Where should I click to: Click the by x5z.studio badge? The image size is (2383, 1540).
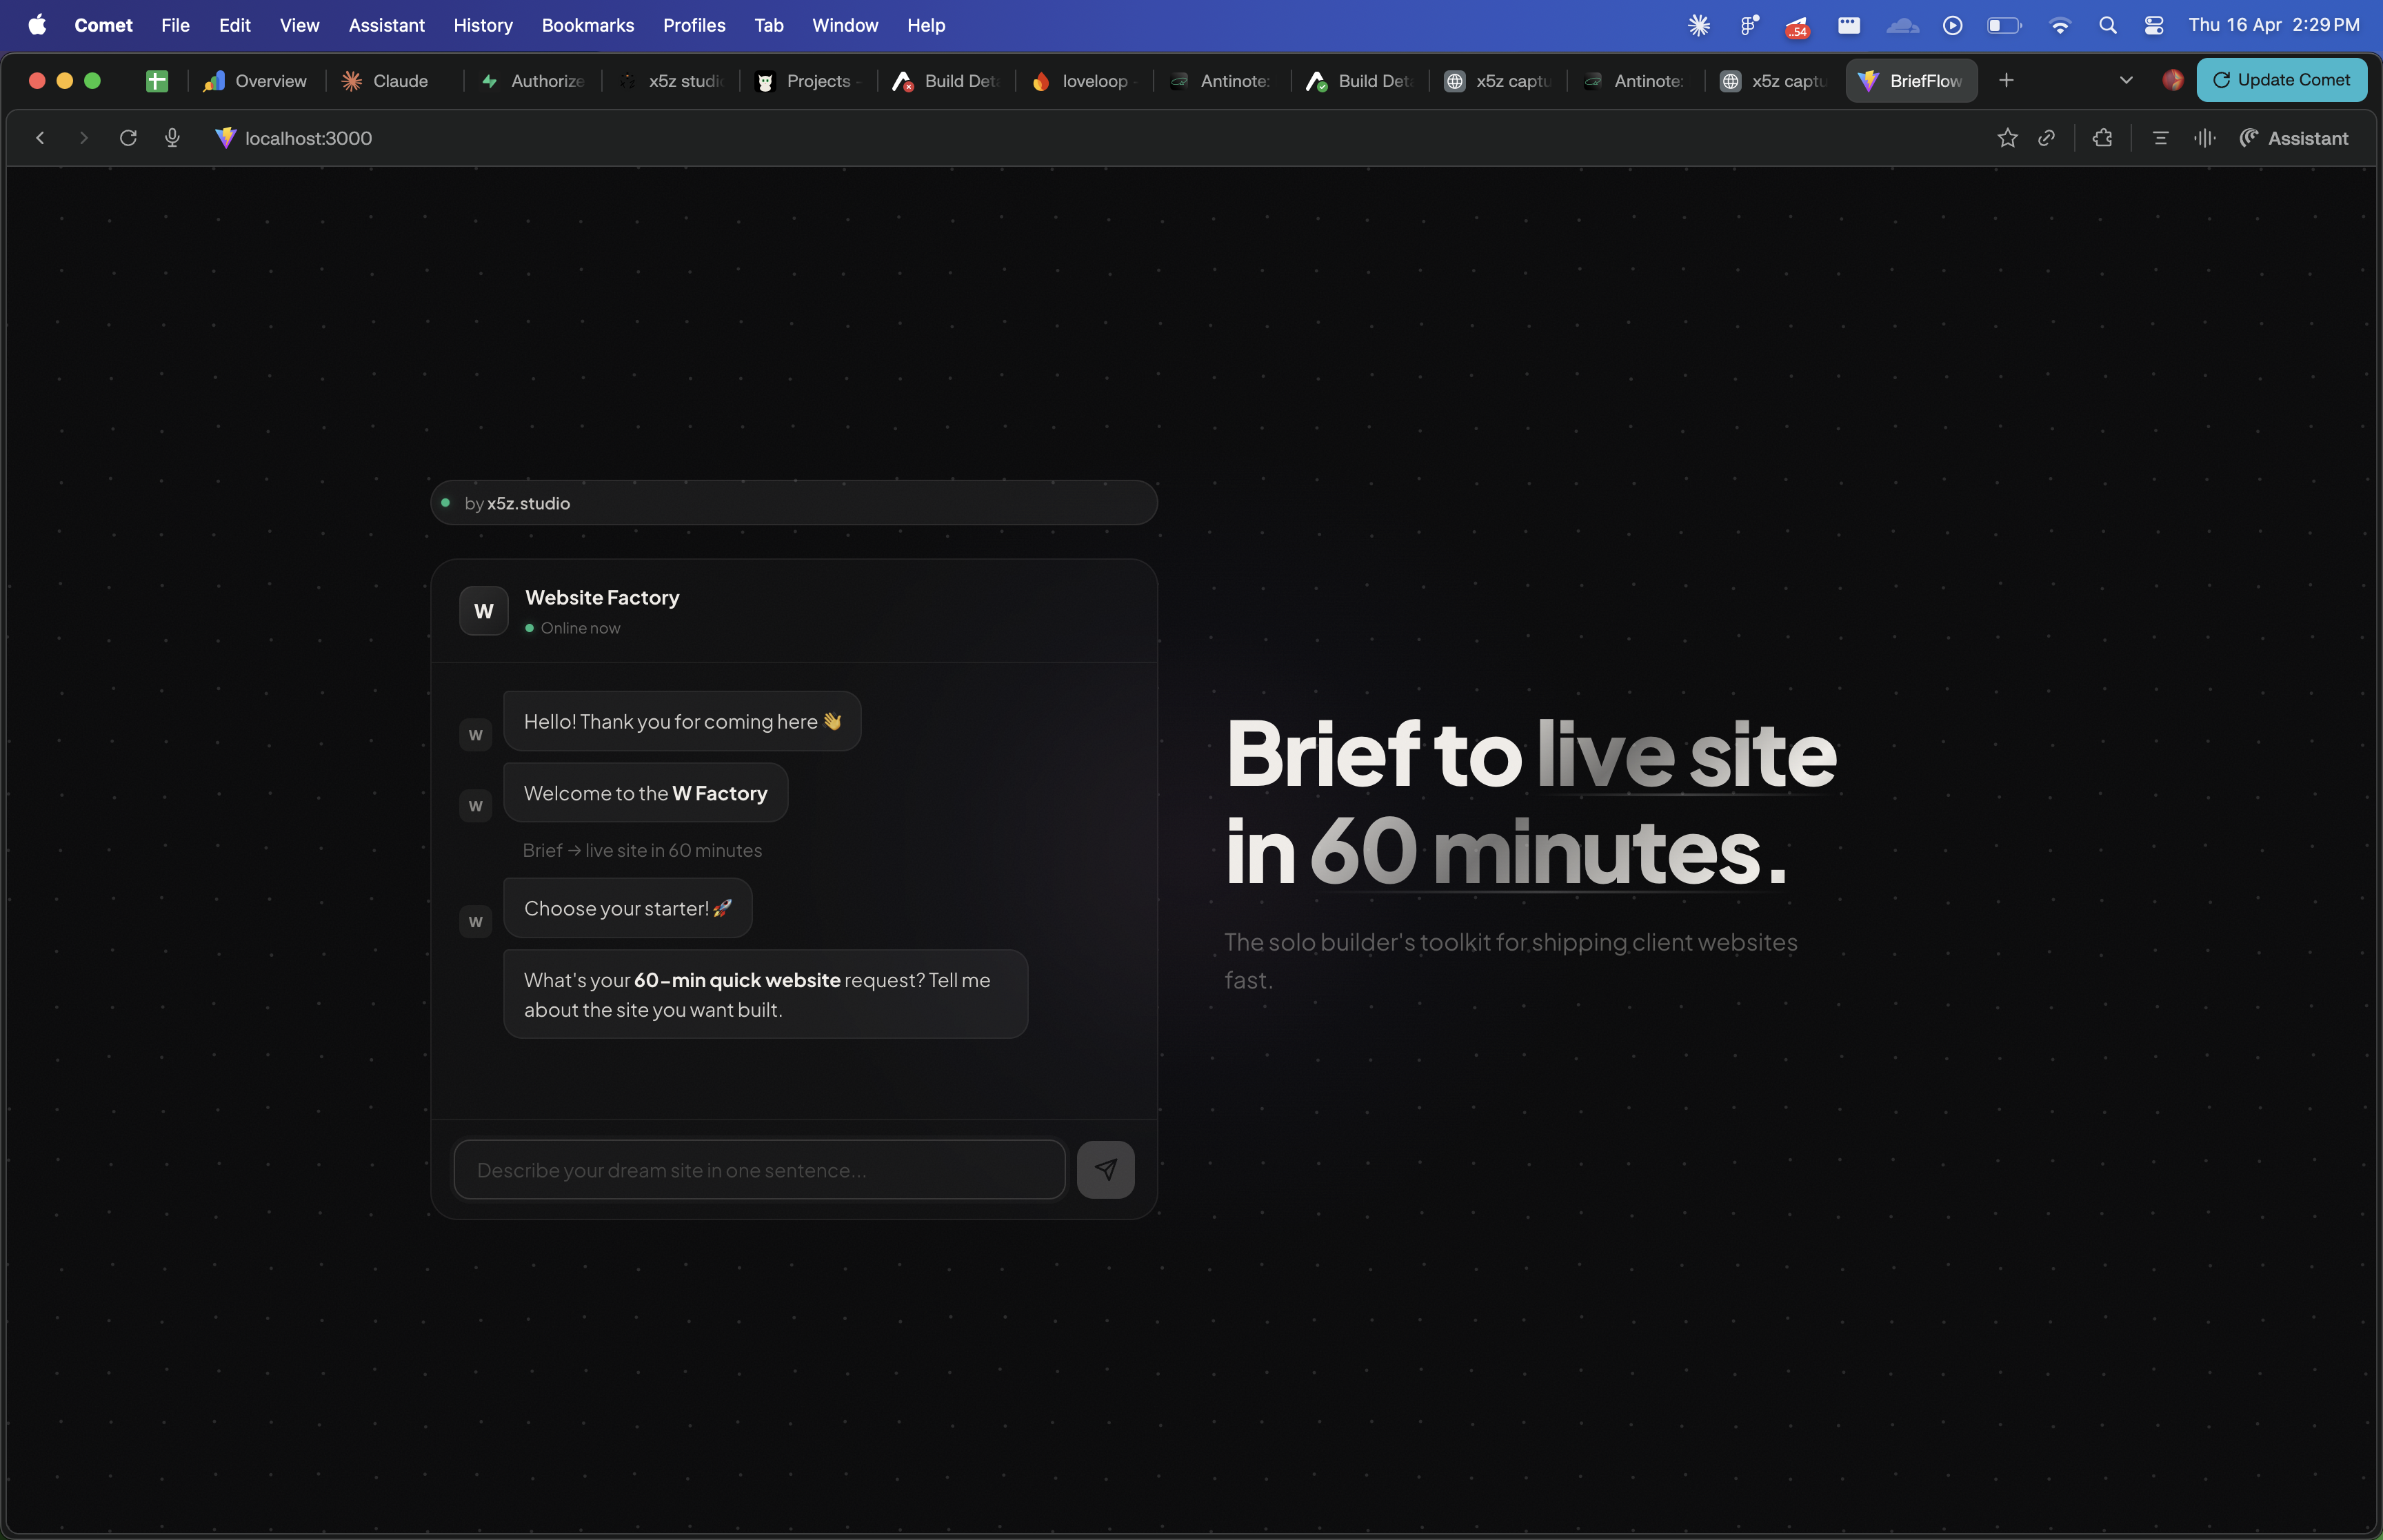tap(793, 502)
